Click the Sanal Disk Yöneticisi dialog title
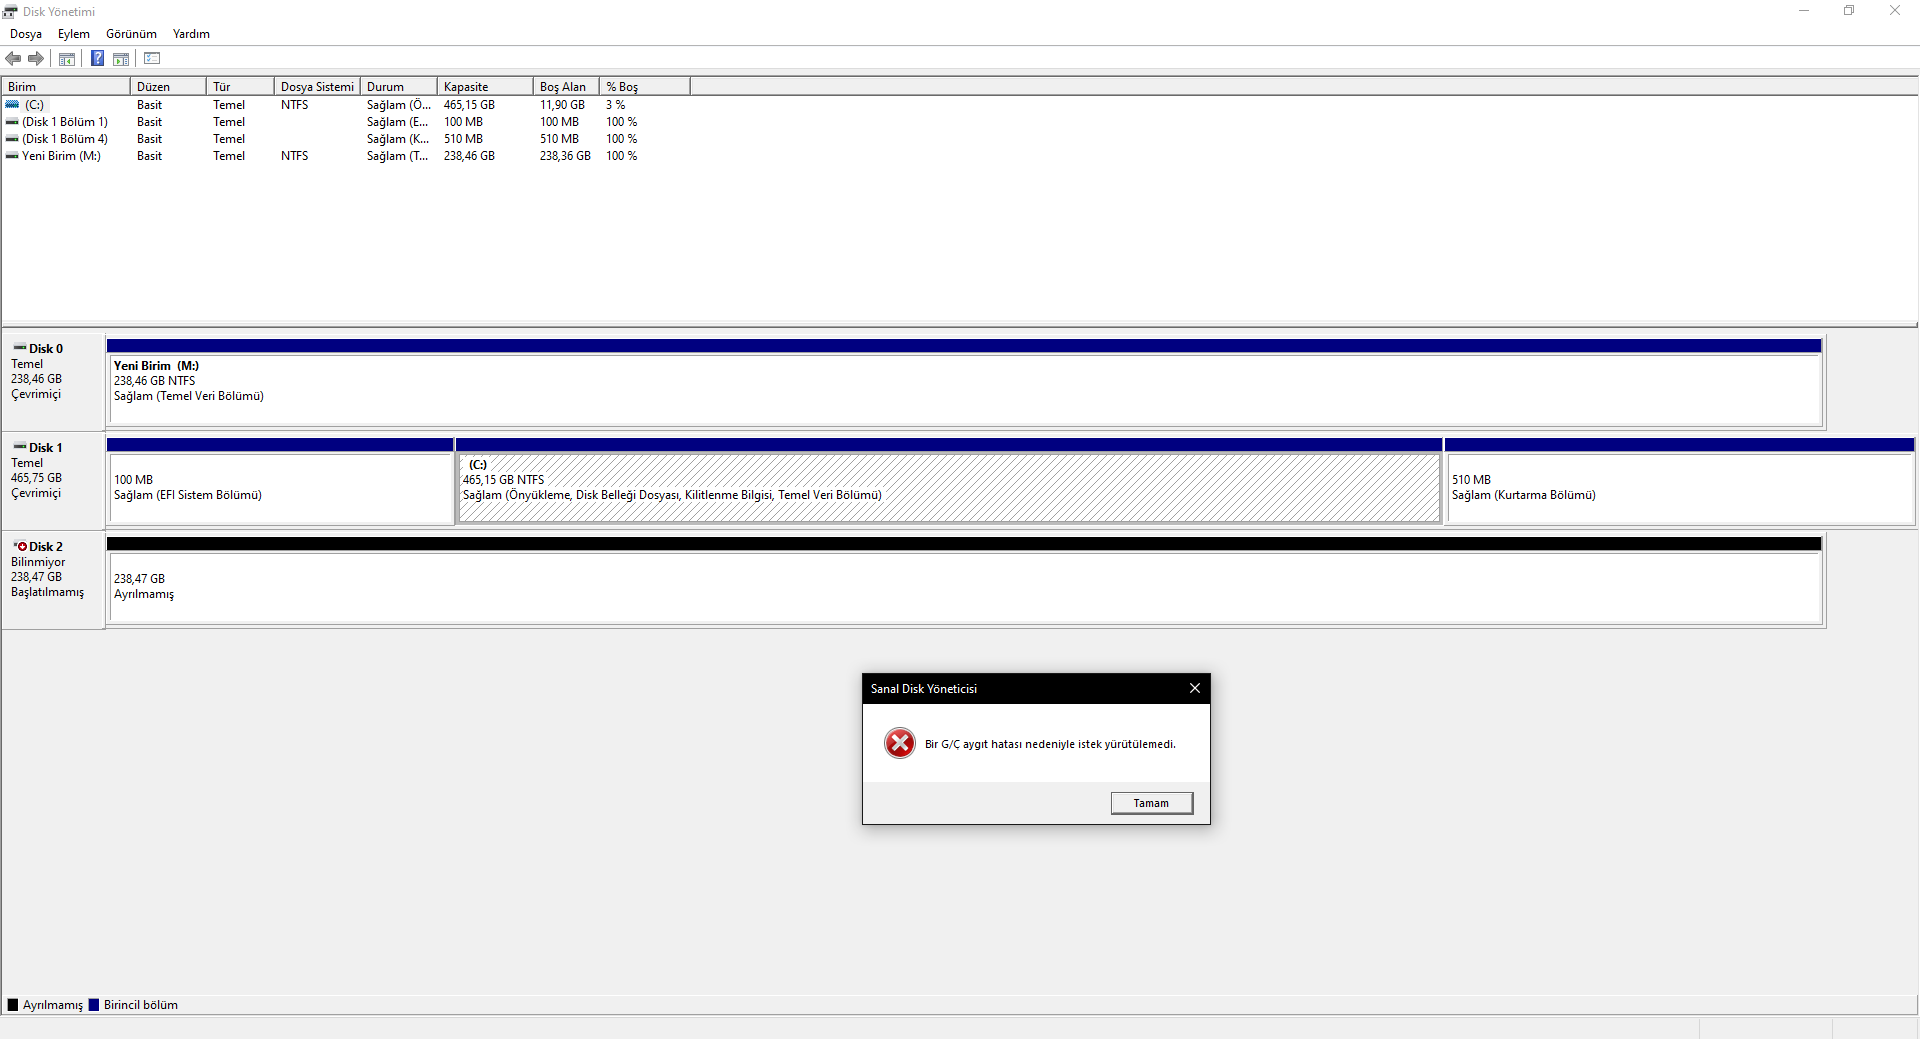Viewport: 1920px width, 1039px height. click(923, 688)
